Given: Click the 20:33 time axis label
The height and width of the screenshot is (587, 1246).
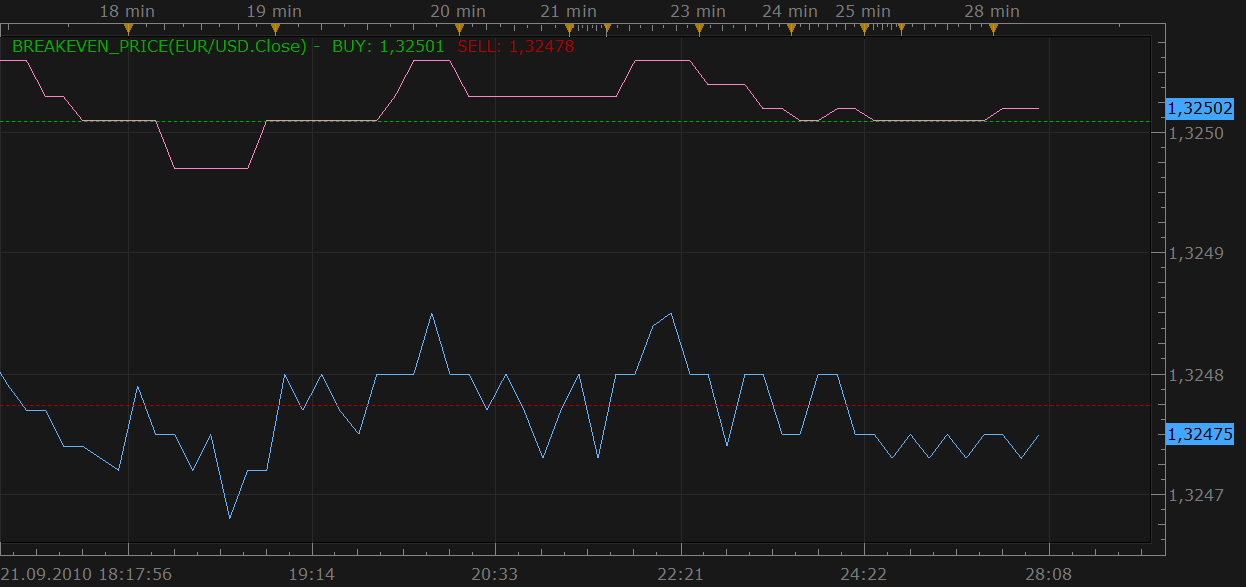Looking at the screenshot, I should (495, 575).
